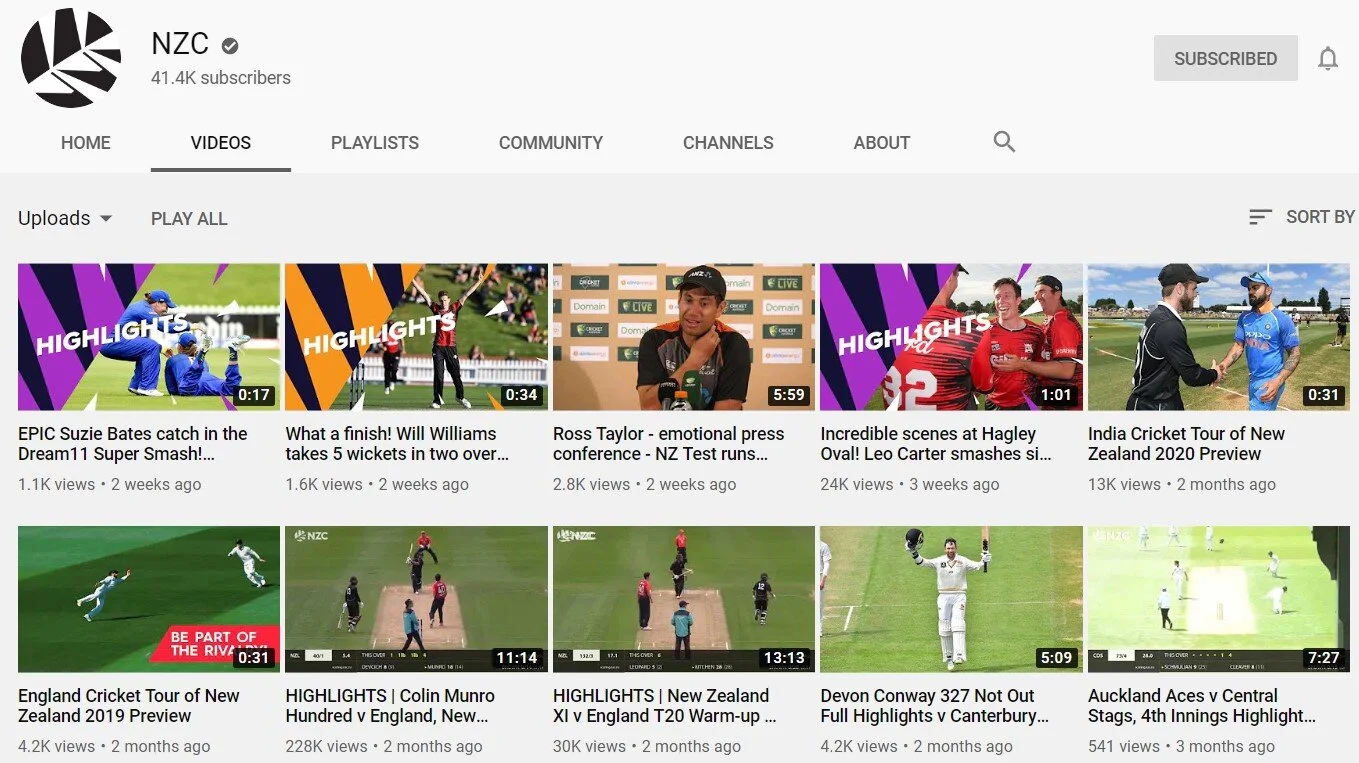Play the Colin Munro Hundred highlights thumbnail
Viewport: 1359px width, 763px height.
point(416,599)
